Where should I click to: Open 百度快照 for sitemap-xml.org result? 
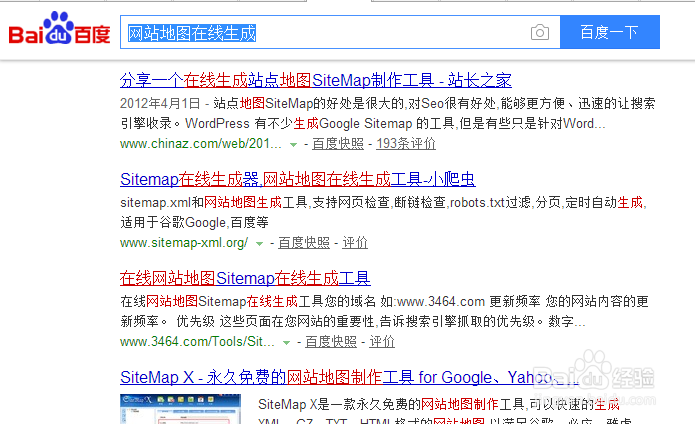click(304, 243)
